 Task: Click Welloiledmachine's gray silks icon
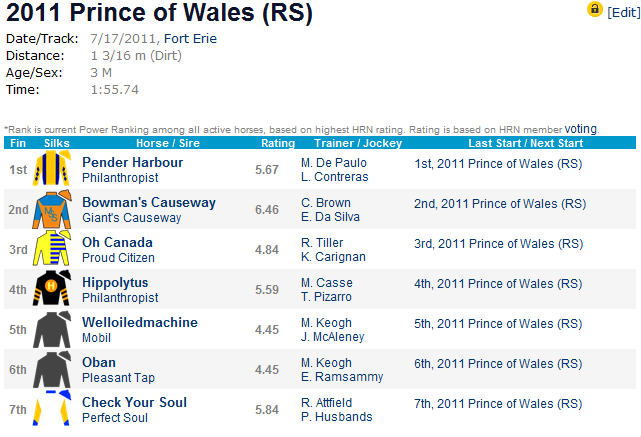click(52, 329)
